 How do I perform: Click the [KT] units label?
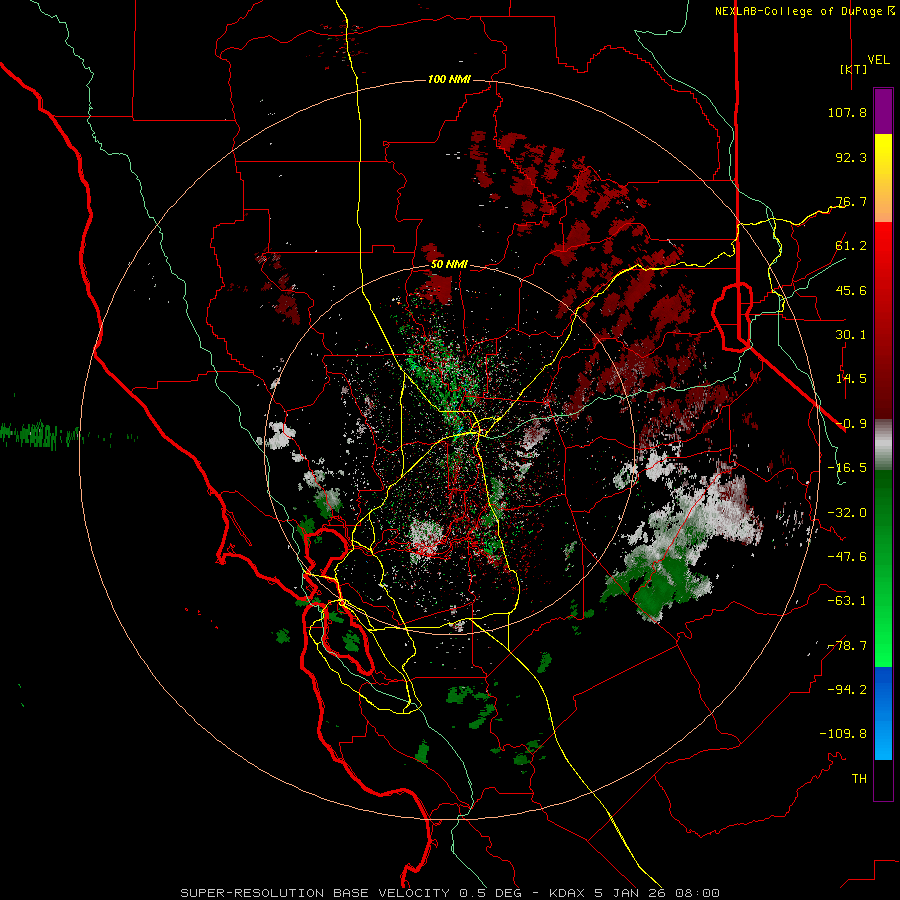(x=853, y=69)
